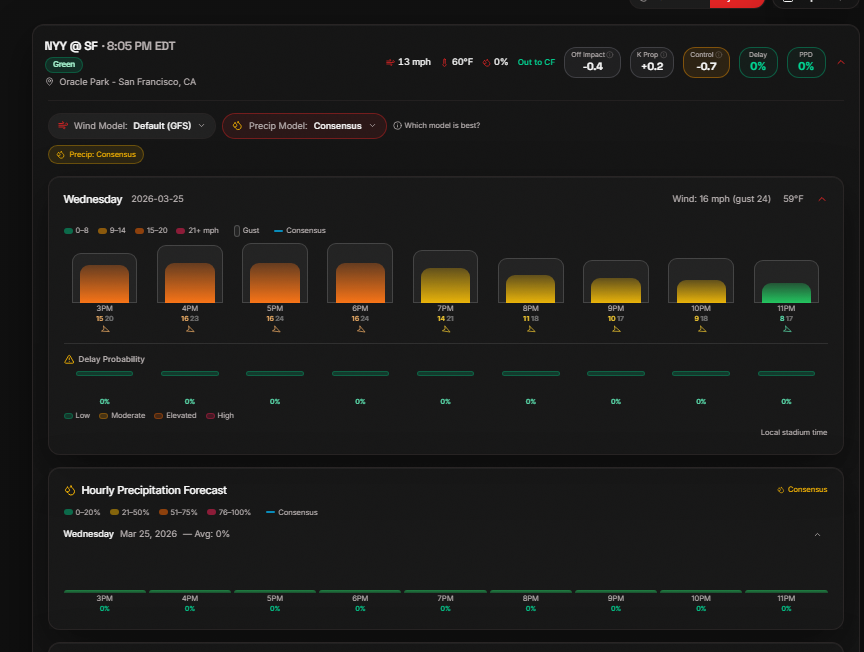Image resolution: width=864 pixels, height=652 pixels.
Task: Click the 21+ mph red legend swatch
Action: click(180, 231)
